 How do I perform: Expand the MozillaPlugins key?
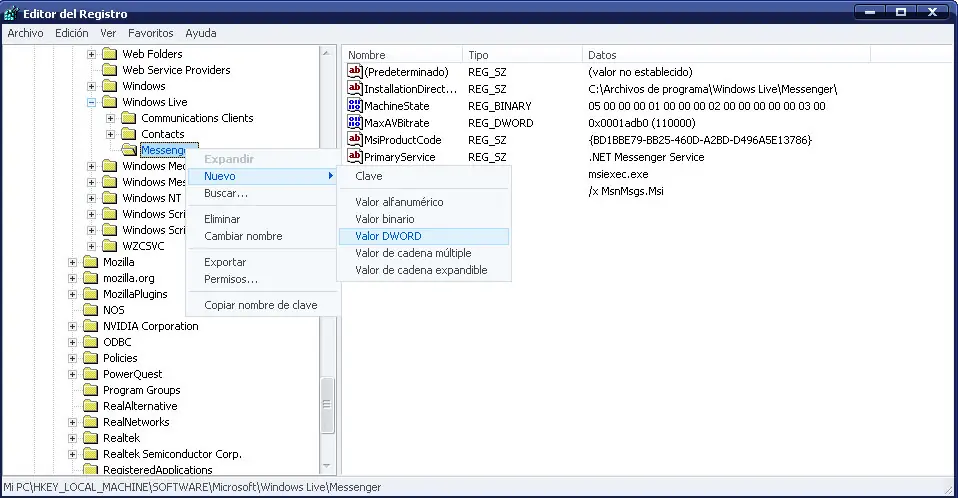coord(72,294)
